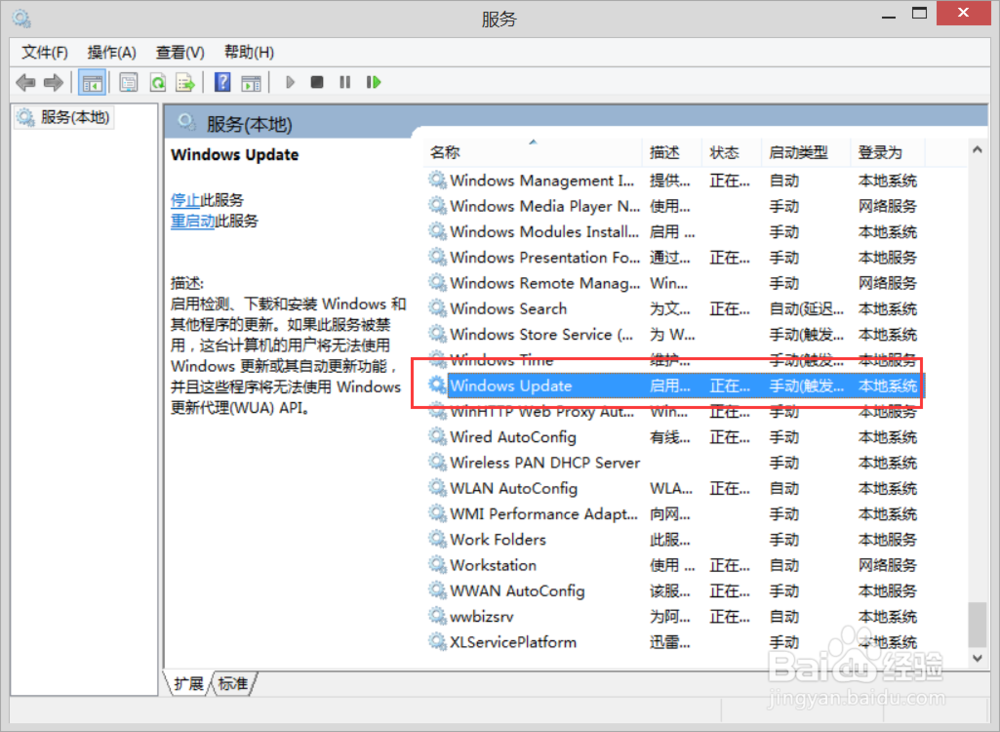Click the vertical scrollbar thumb
The image size is (1000, 732).
tap(977, 624)
